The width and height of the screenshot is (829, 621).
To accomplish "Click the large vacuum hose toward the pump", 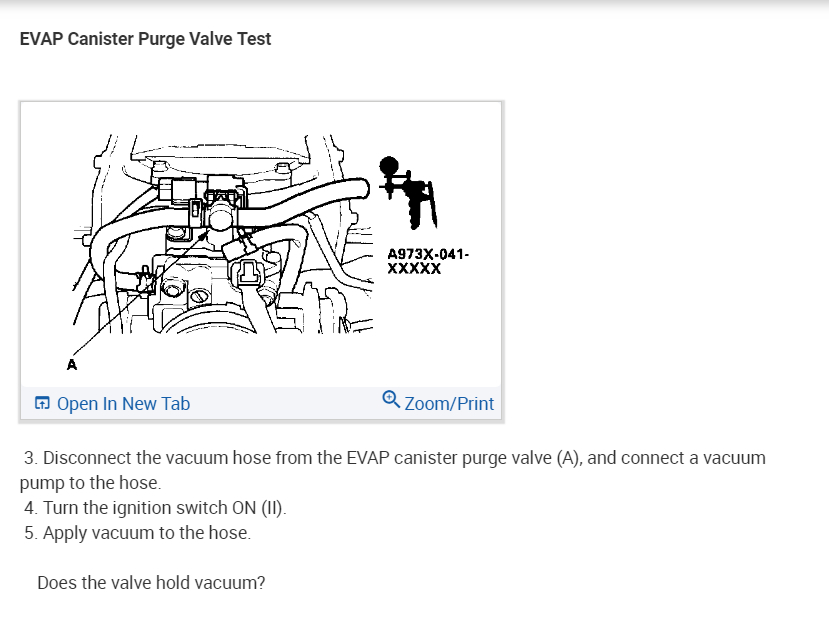I will (x=307, y=200).
